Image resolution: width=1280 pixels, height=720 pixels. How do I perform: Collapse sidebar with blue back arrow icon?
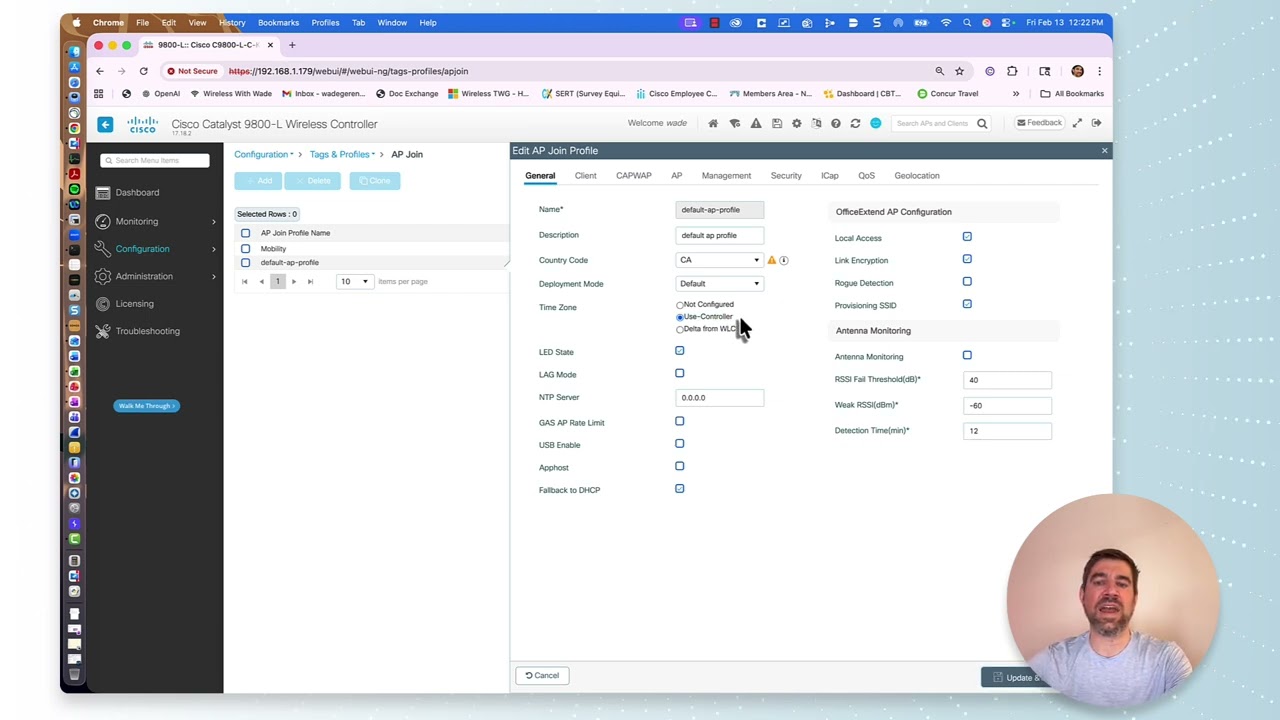105,124
